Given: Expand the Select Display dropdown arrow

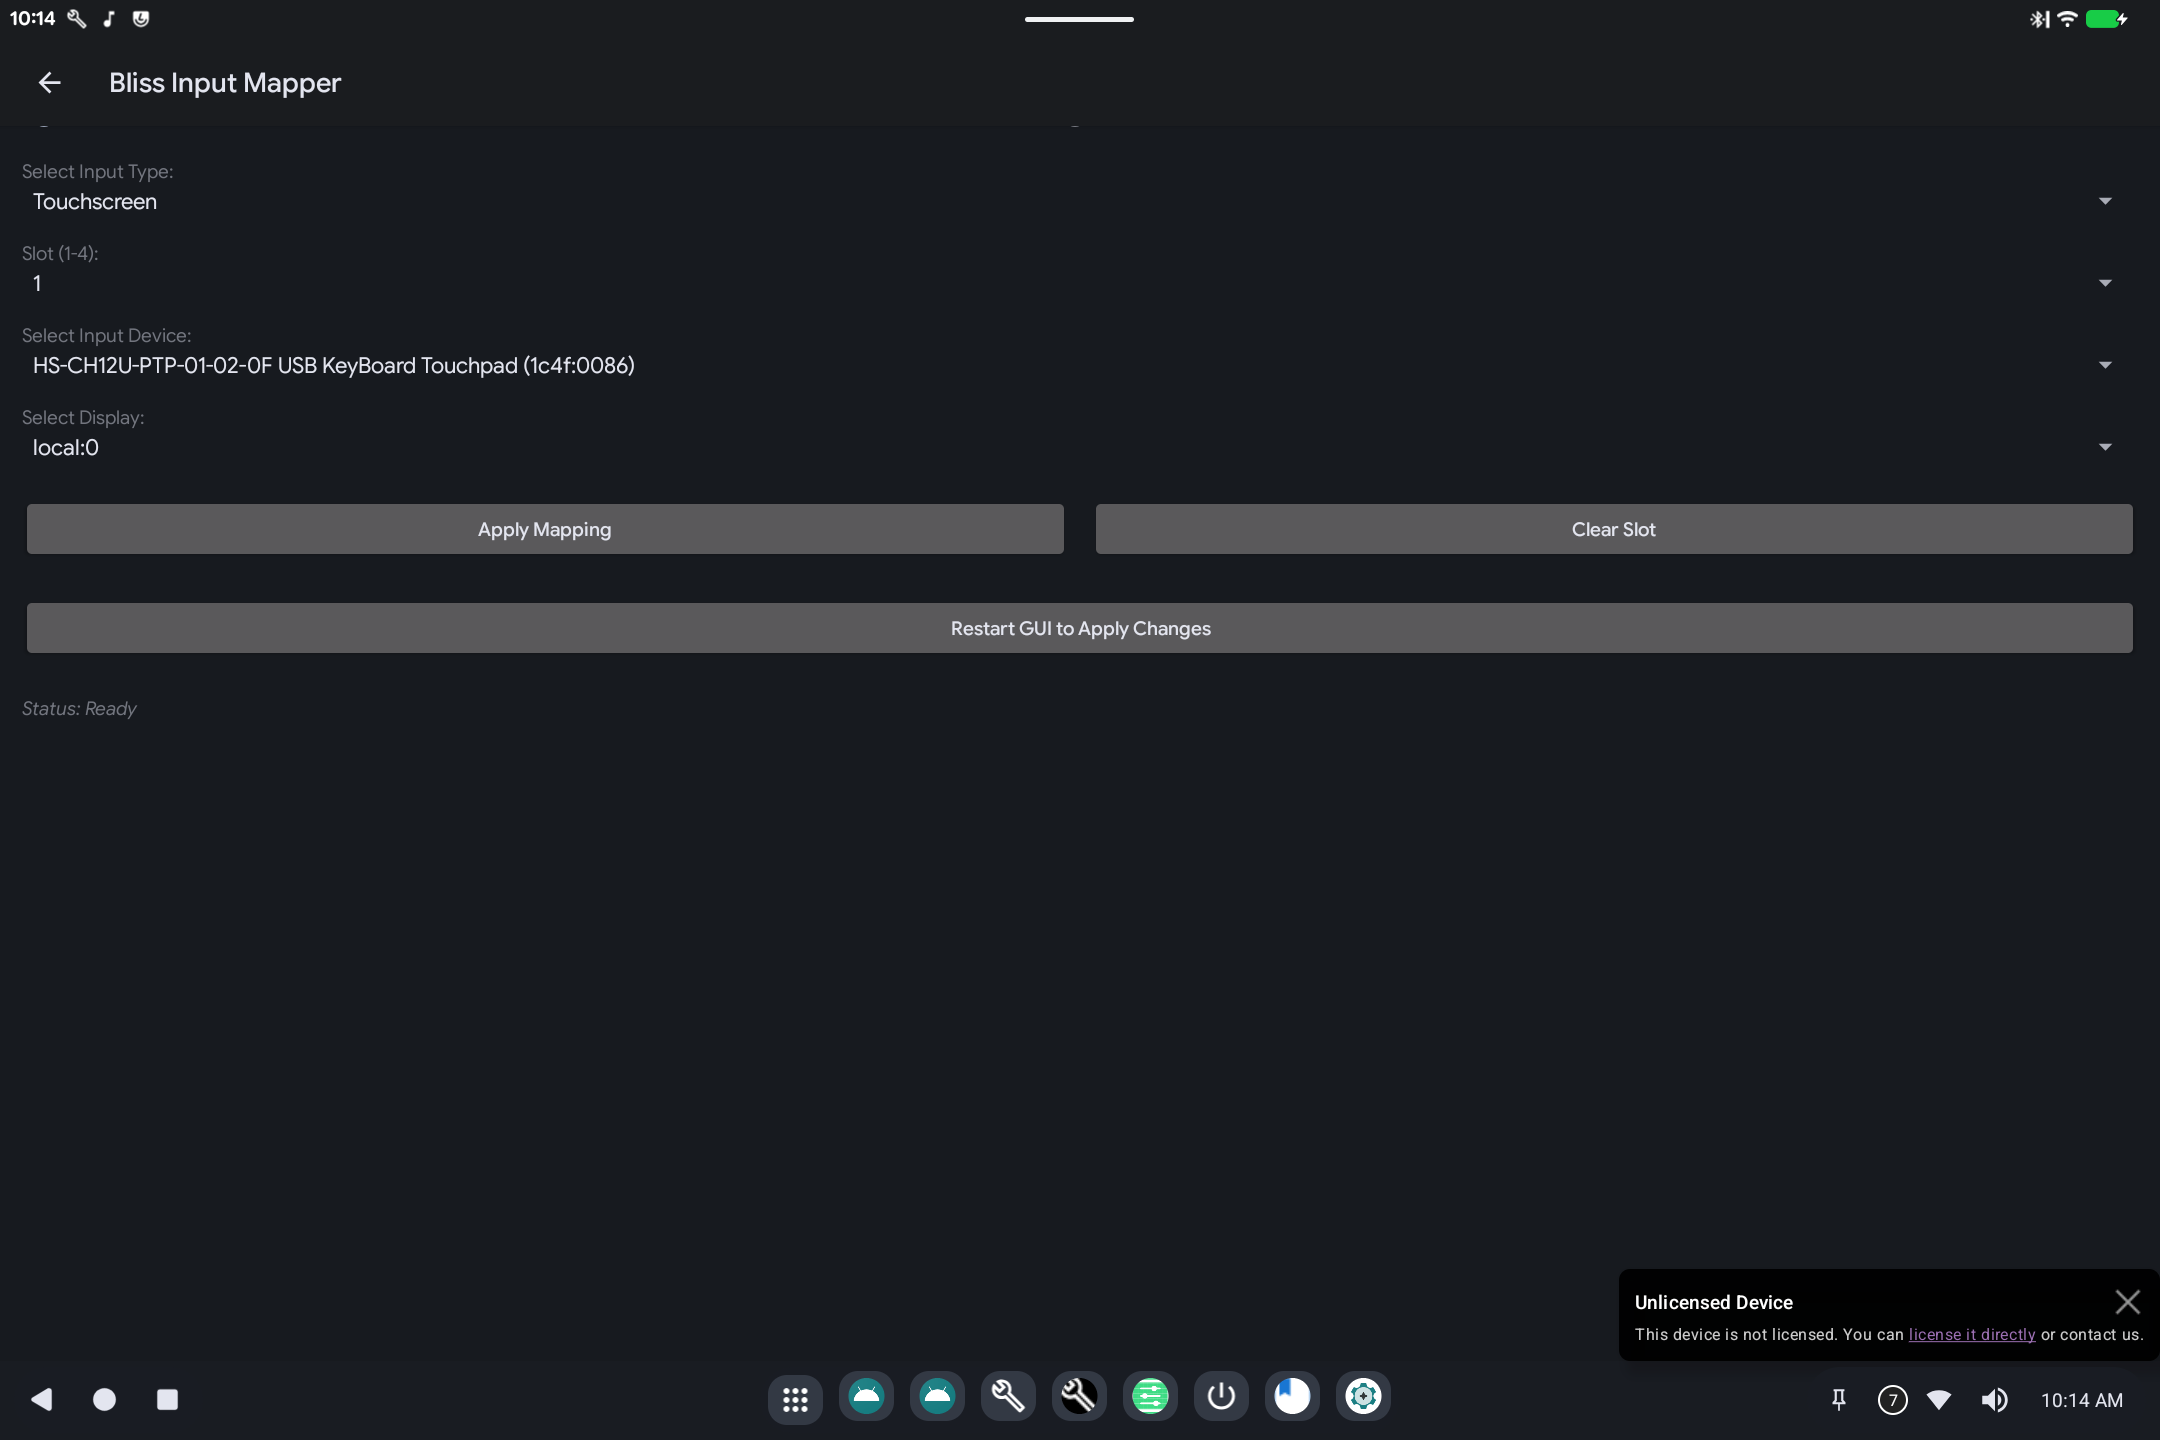Looking at the screenshot, I should click(2105, 447).
